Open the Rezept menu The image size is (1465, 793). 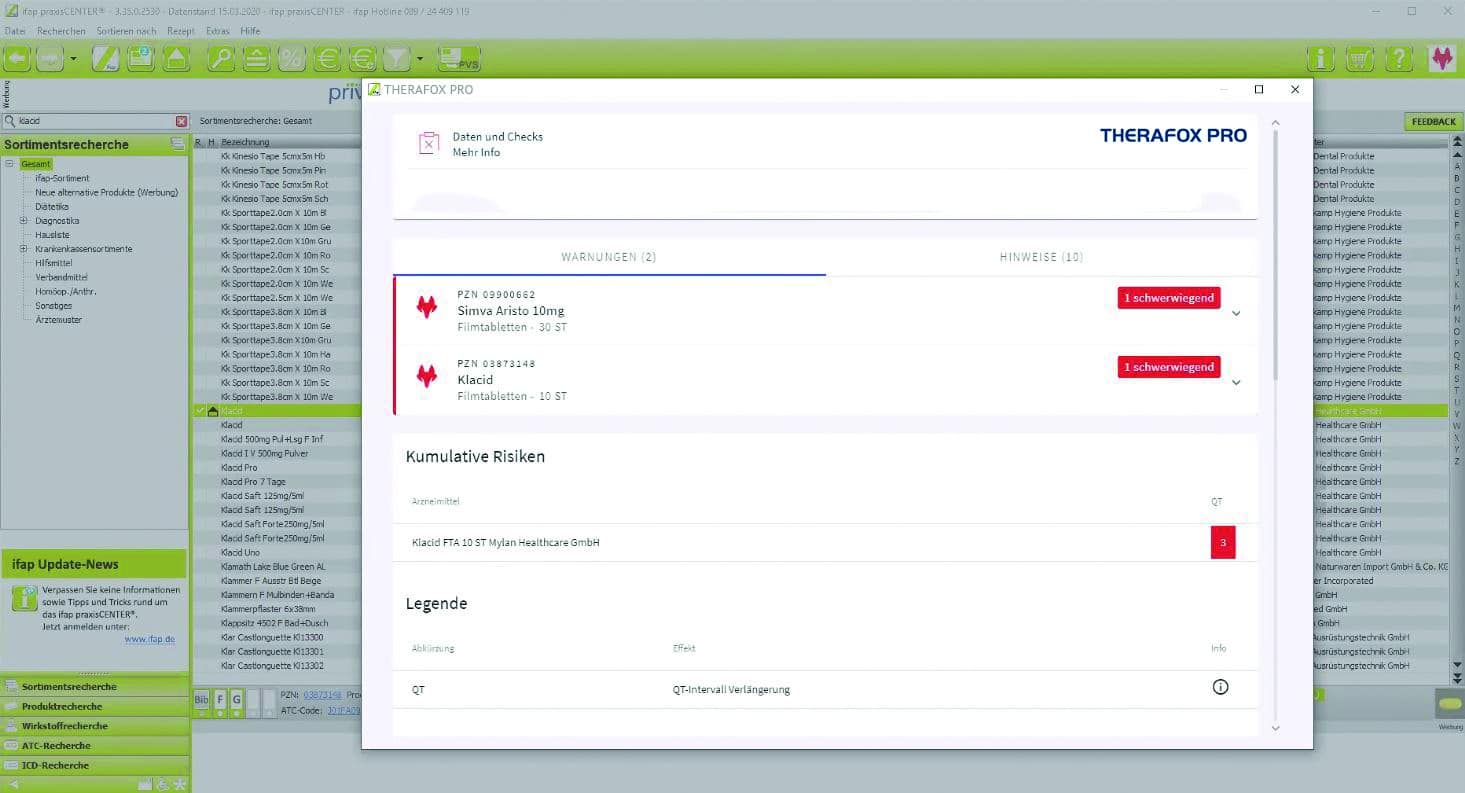(x=181, y=31)
